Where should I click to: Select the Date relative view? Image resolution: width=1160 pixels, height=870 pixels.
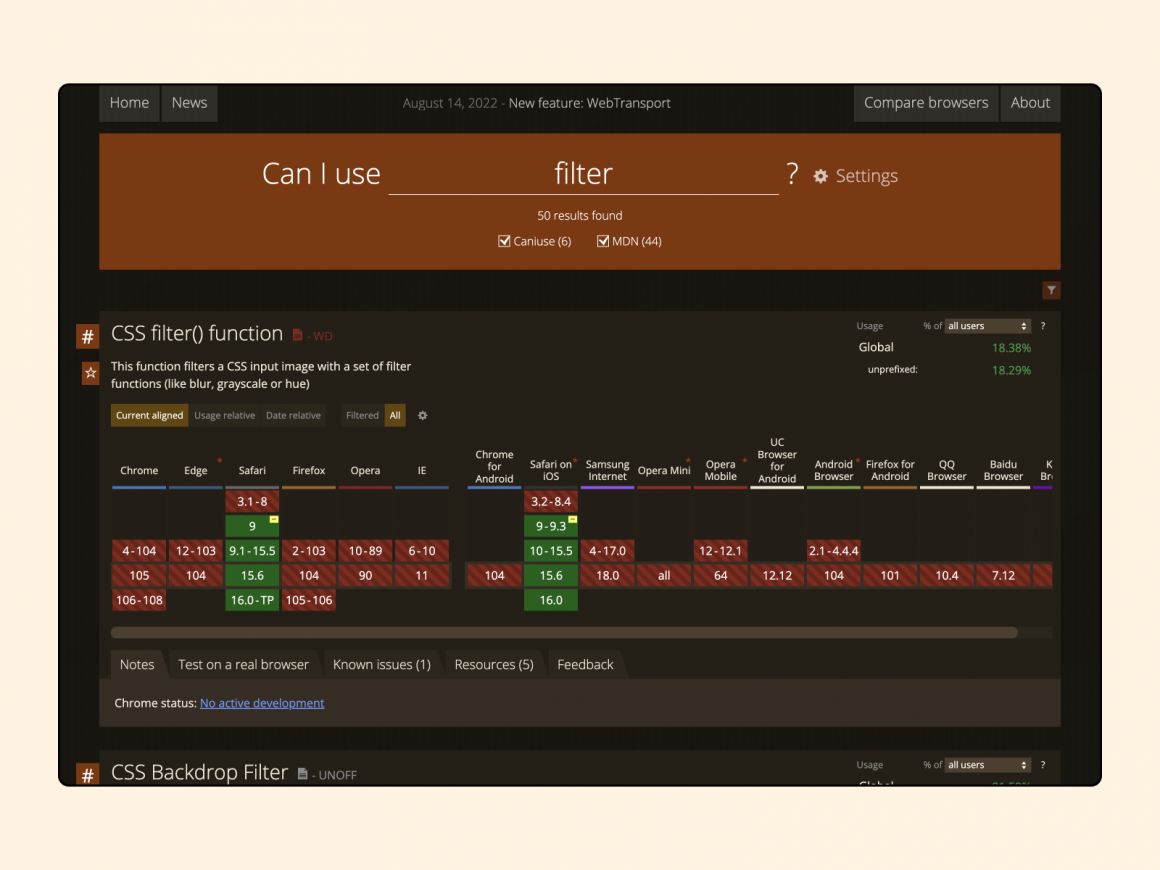tap(293, 416)
